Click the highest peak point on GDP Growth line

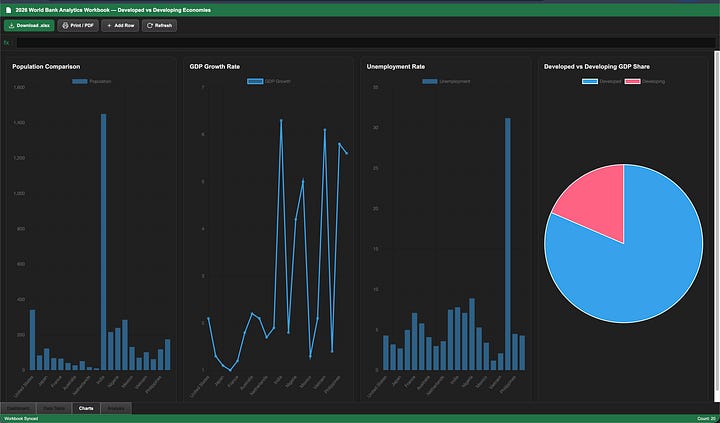tap(281, 120)
